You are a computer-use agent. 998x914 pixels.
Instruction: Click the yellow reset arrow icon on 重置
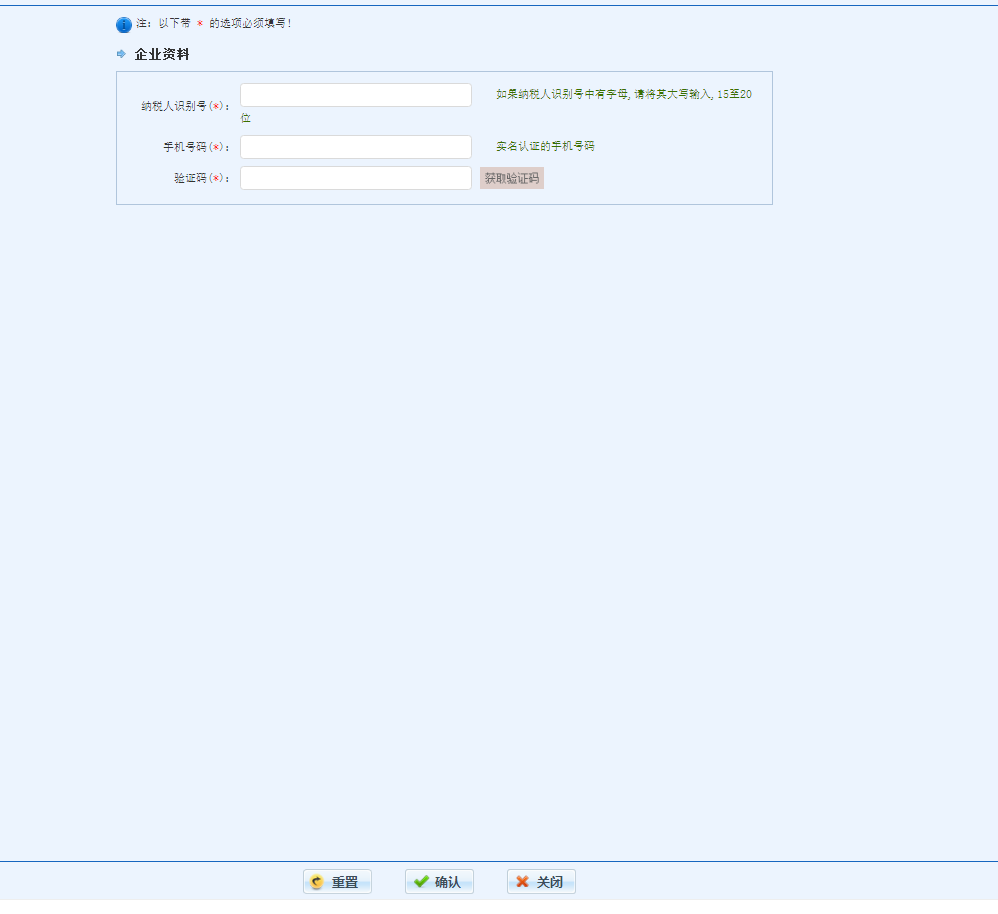316,882
